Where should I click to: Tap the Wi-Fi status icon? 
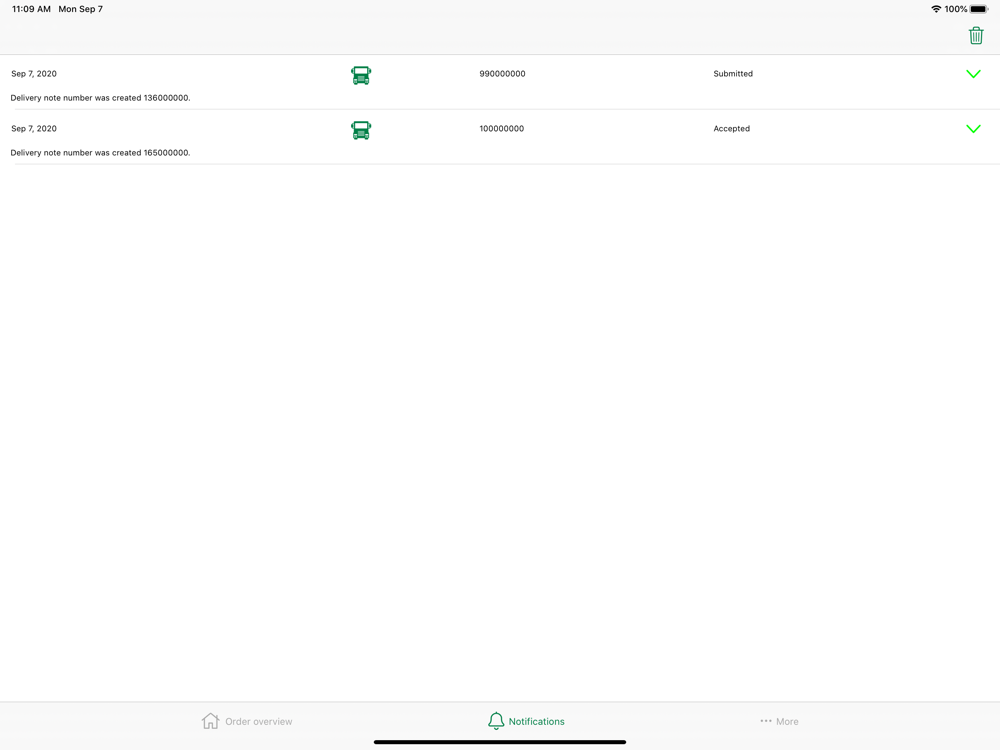point(936,9)
